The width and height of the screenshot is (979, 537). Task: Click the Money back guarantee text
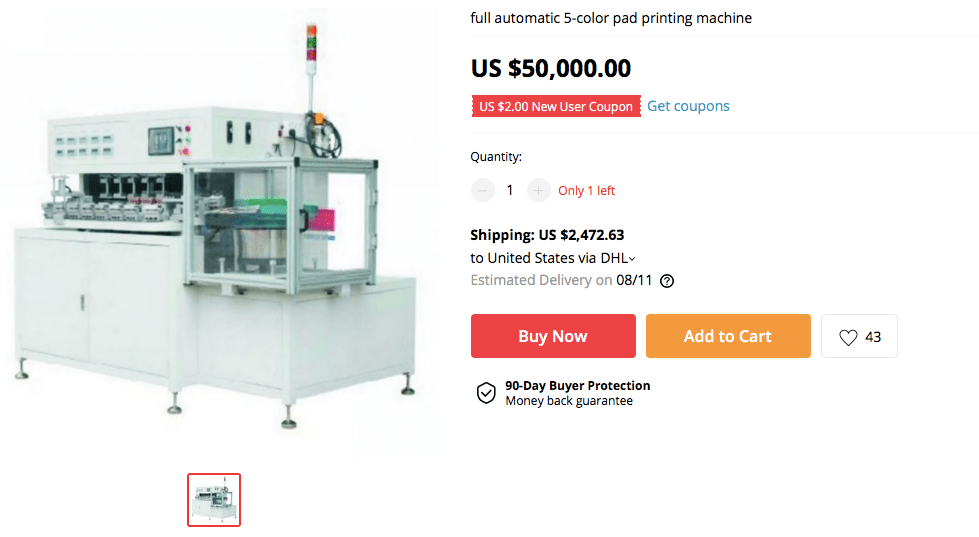569,401
